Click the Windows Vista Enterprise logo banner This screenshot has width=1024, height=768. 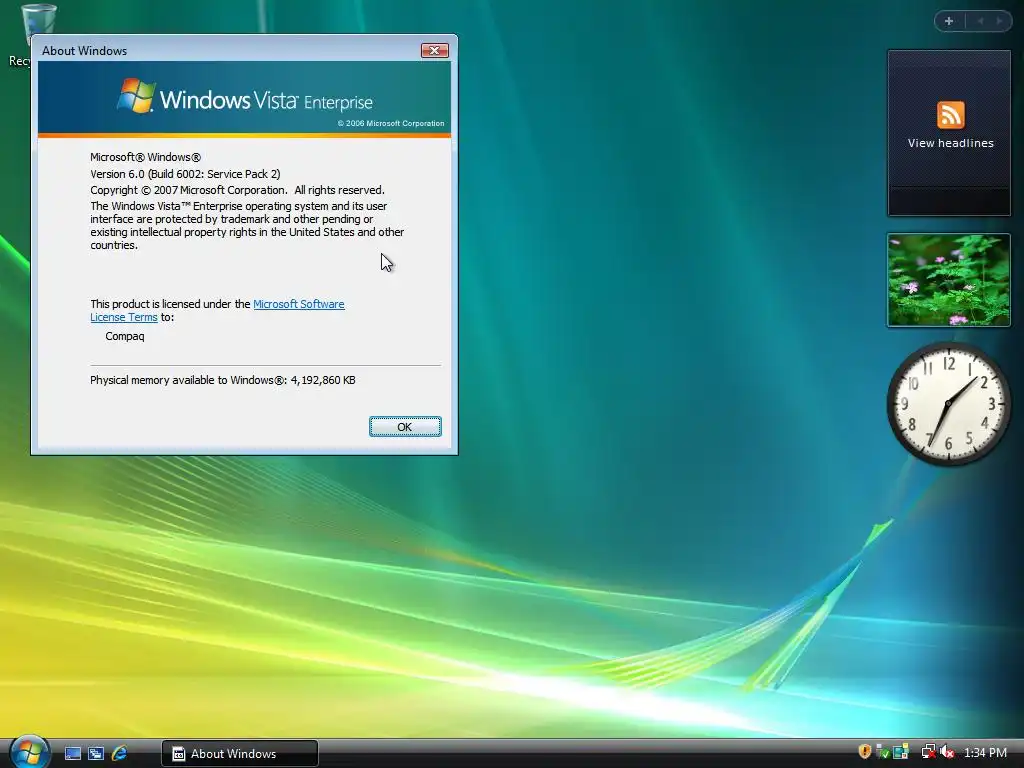coord(244,97)
